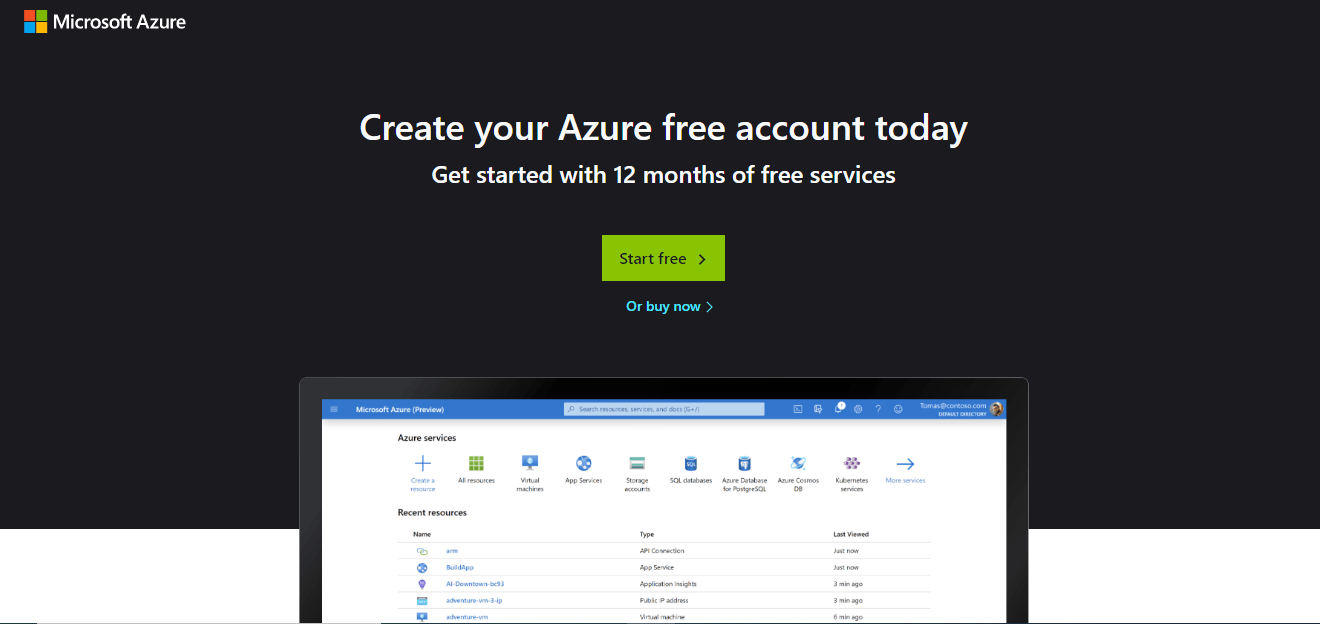This screenshot has height=624, width=1320.
Task: Click the "Public IP address" type cell
Action: pos(664,601)
